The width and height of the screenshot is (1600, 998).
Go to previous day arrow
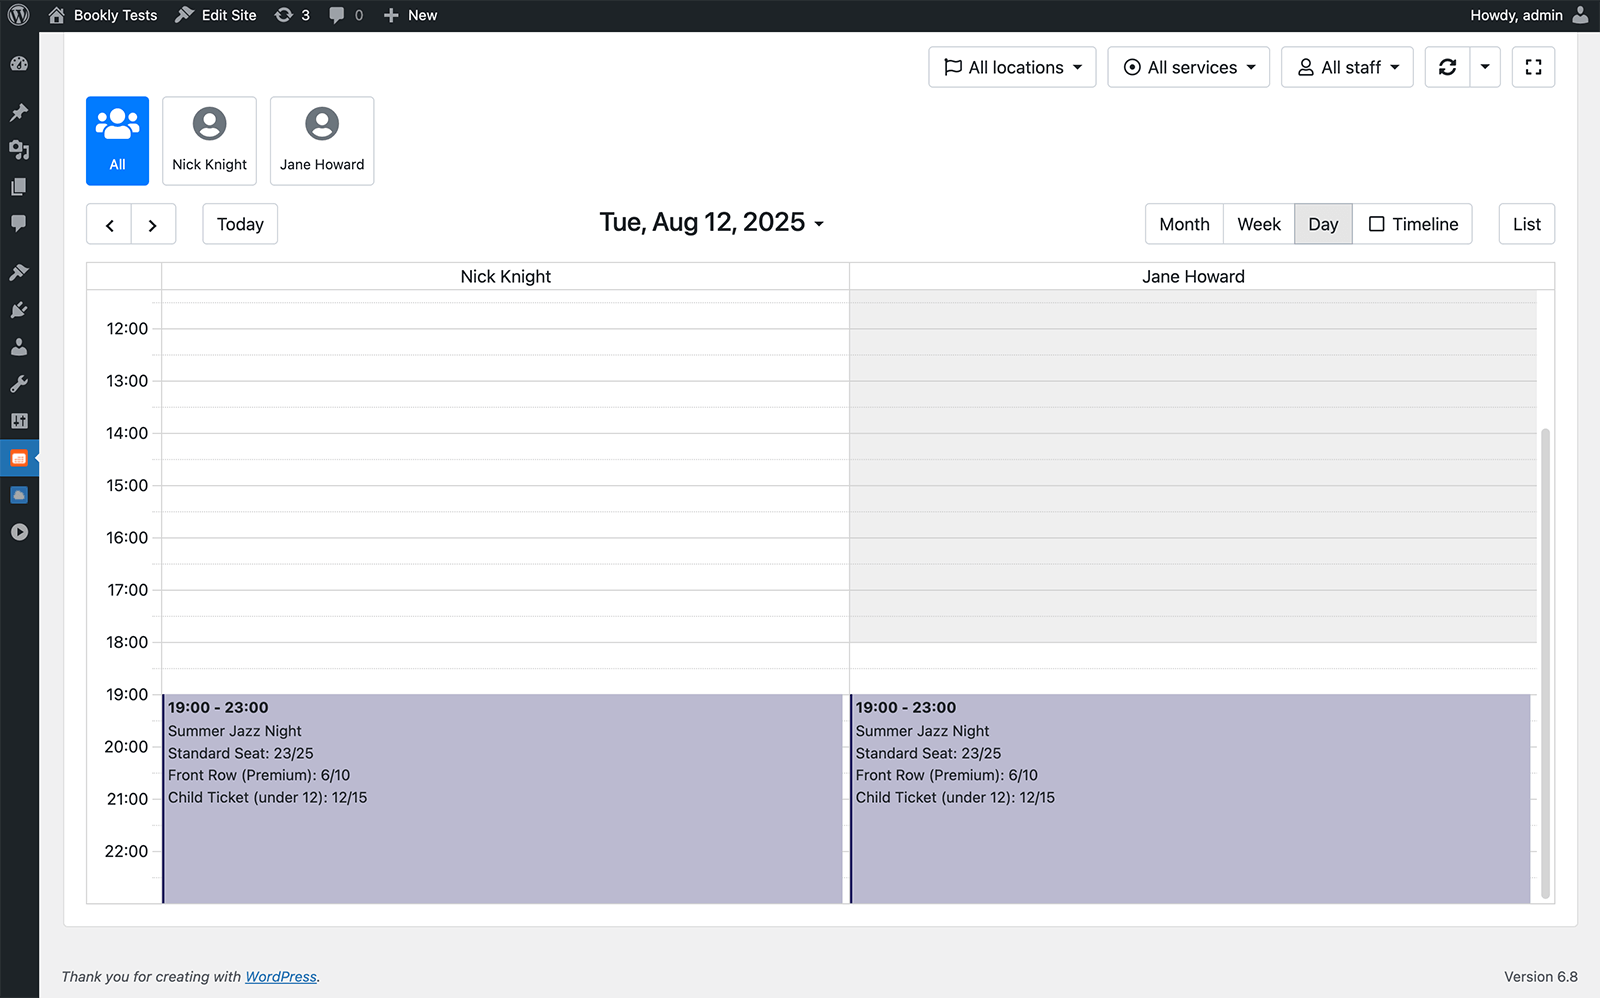click(x=109, y=224)
